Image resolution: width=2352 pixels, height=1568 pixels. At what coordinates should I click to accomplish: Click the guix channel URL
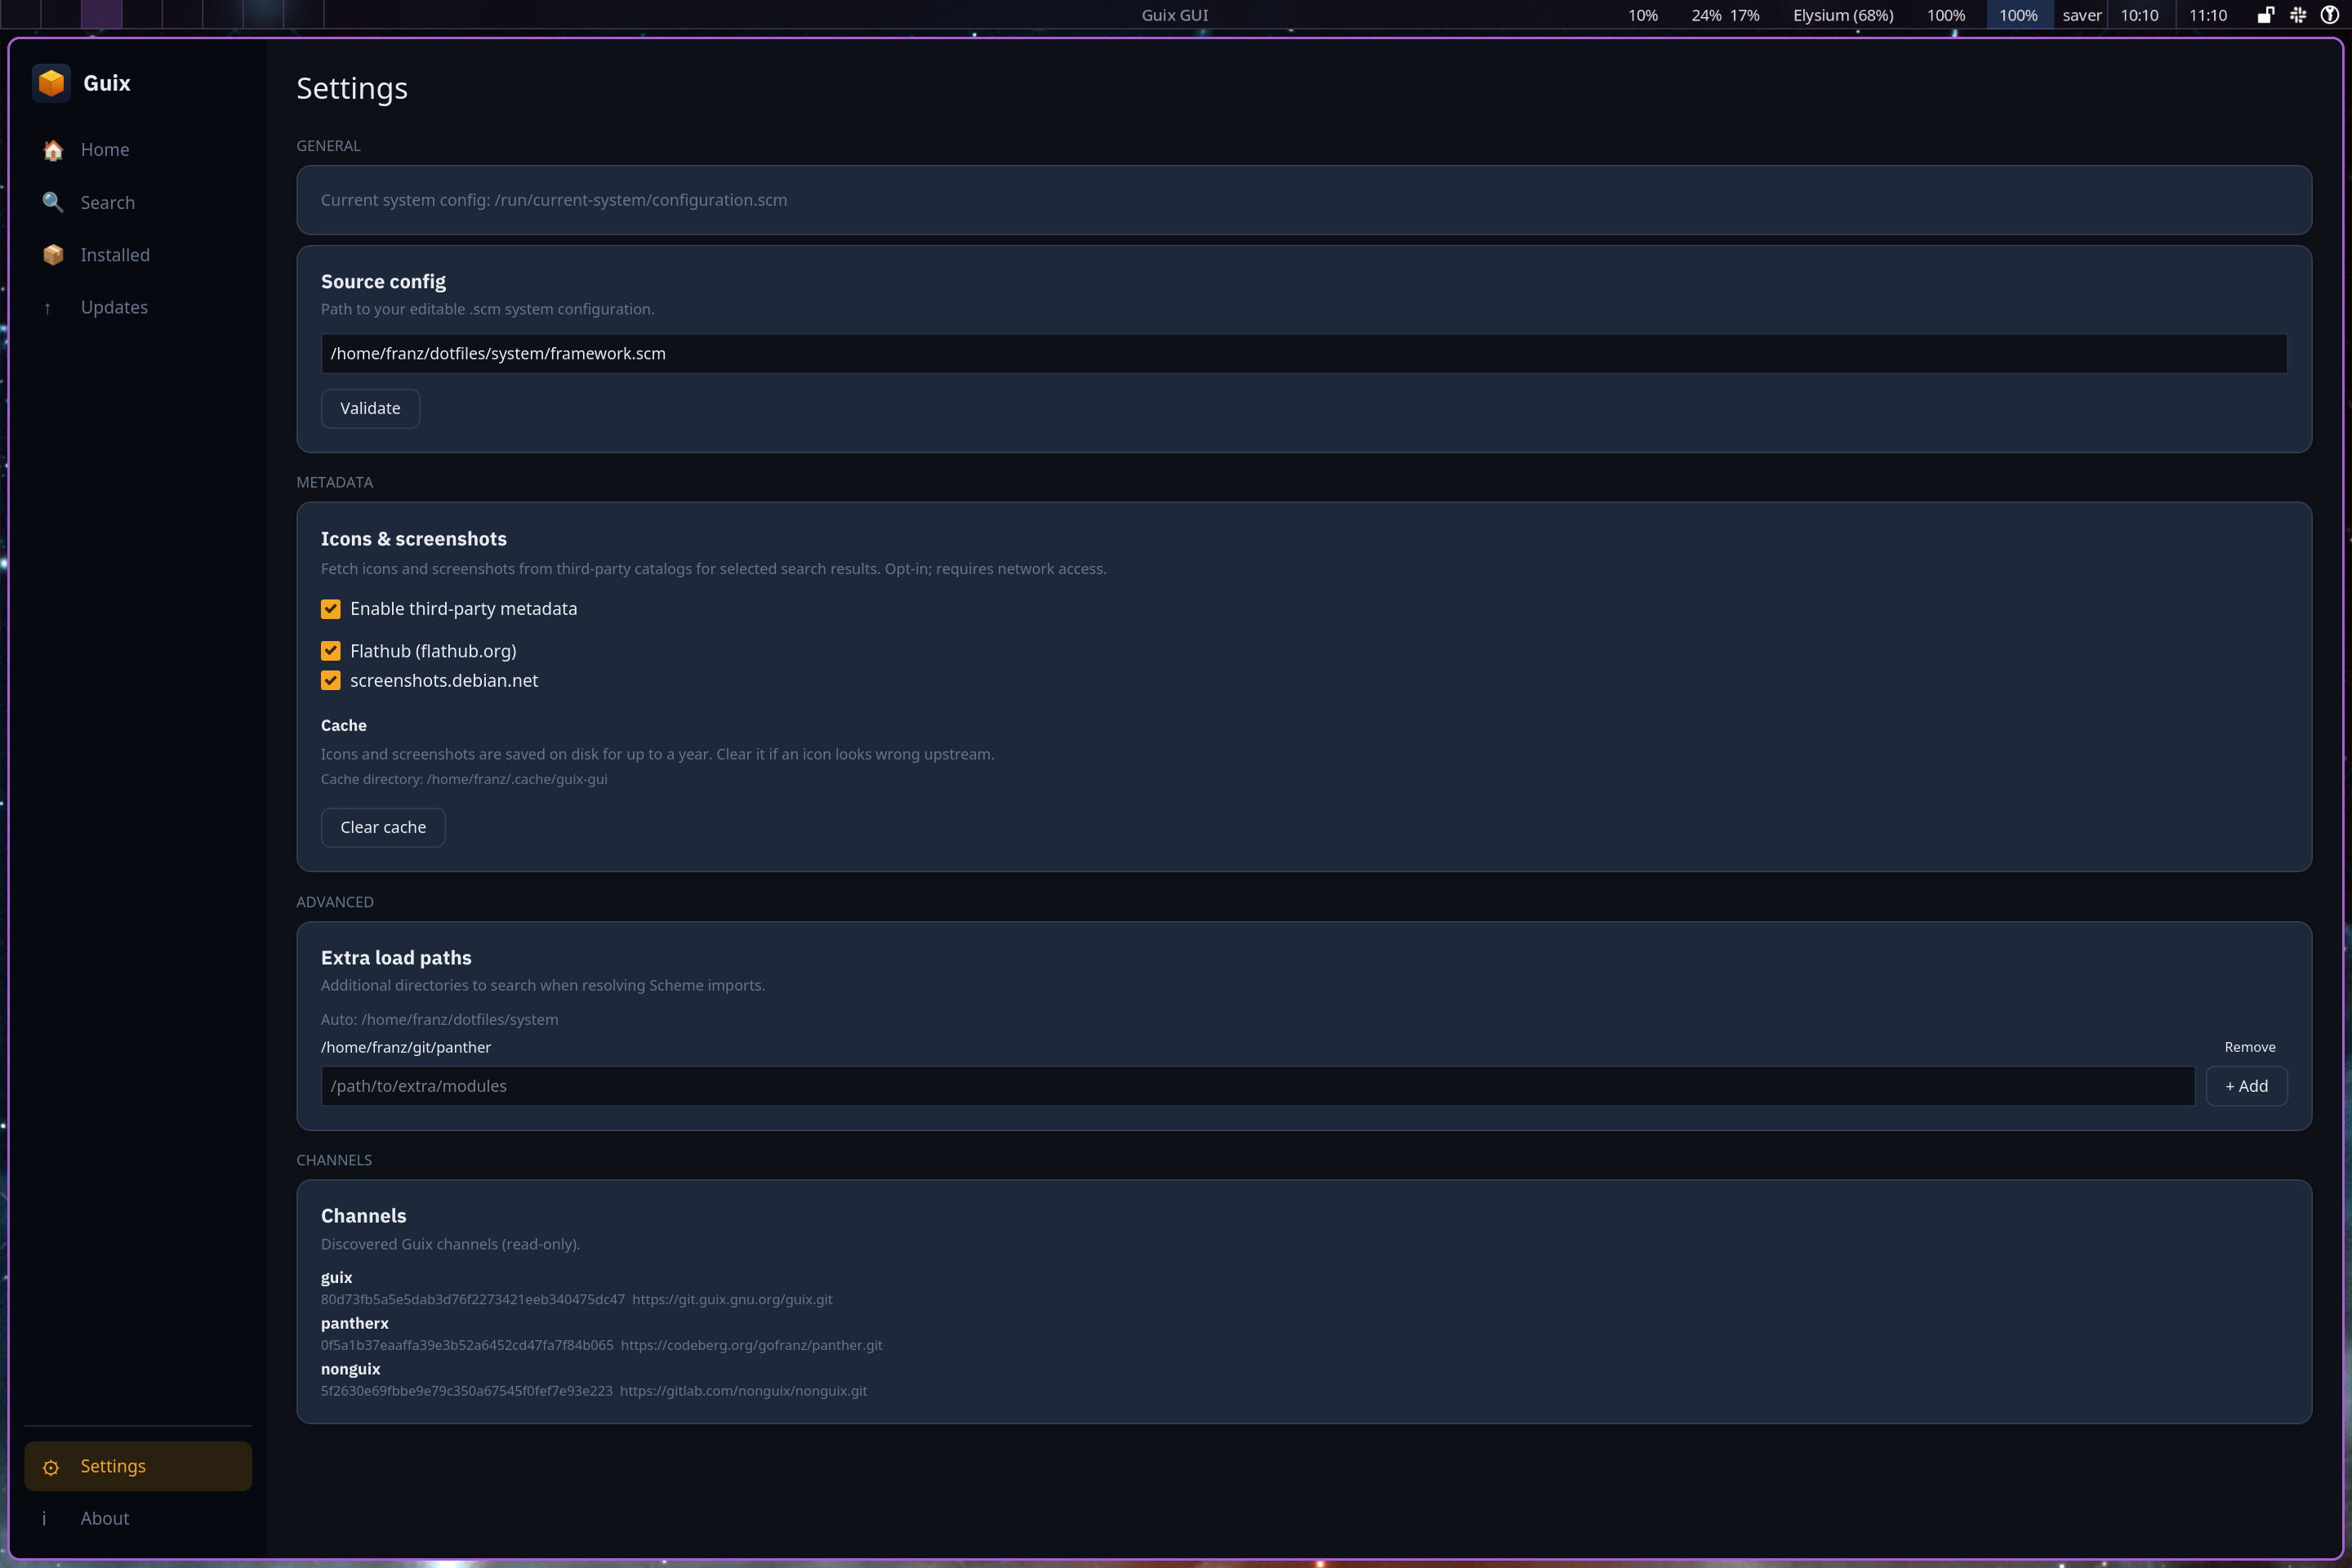point(732,1300)
